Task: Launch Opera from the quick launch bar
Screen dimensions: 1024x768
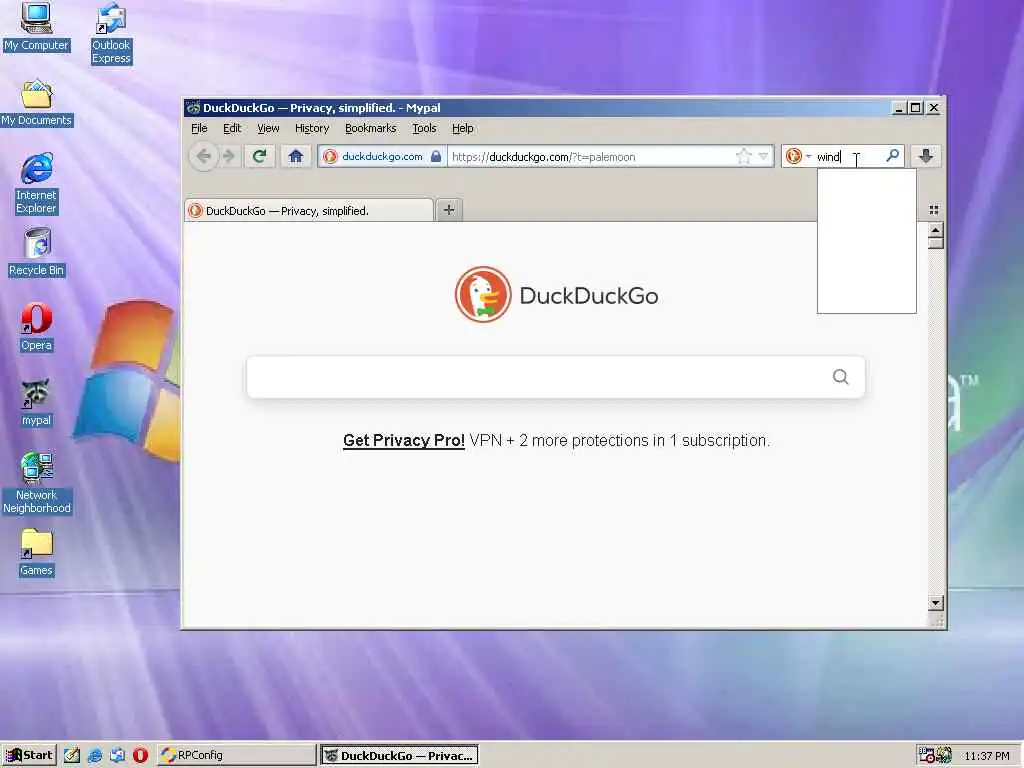Action: click(x=140, y=756)
